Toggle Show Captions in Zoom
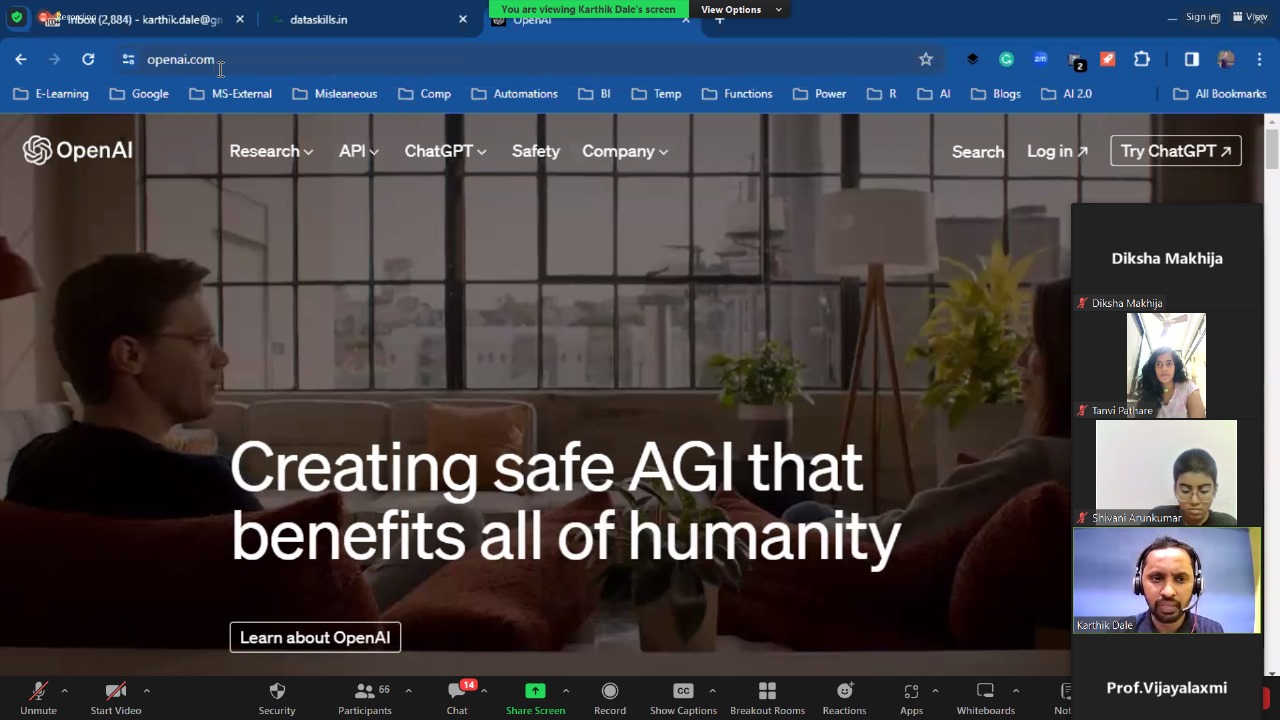The height and width of the screenshot is (720, 1280). tap(683, 698)
